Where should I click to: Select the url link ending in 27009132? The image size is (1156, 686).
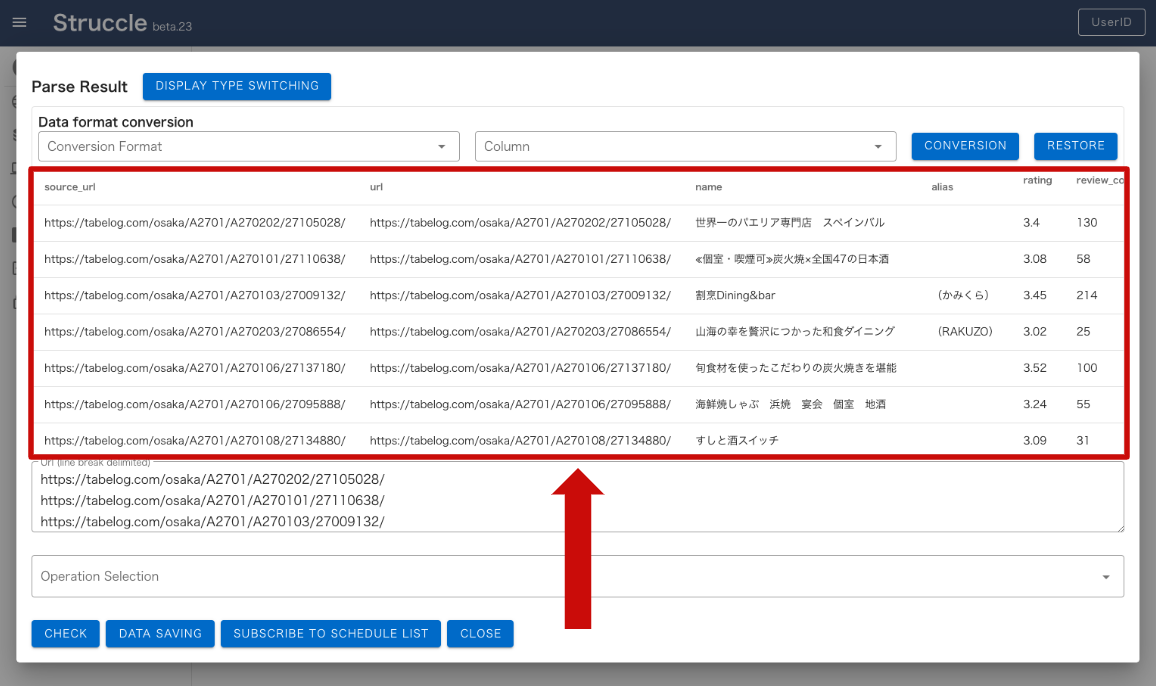(520, 295)
